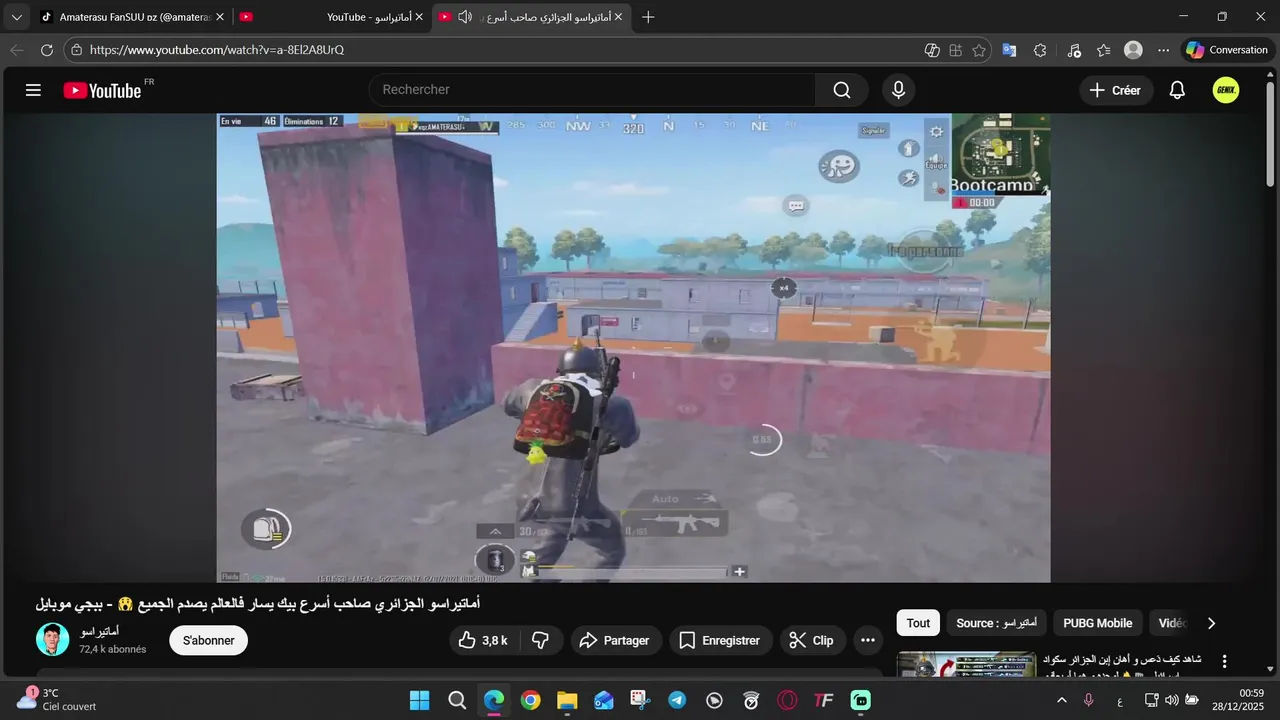
Task: Mute the tab using the speaker icon
Action: click(465, 17)
